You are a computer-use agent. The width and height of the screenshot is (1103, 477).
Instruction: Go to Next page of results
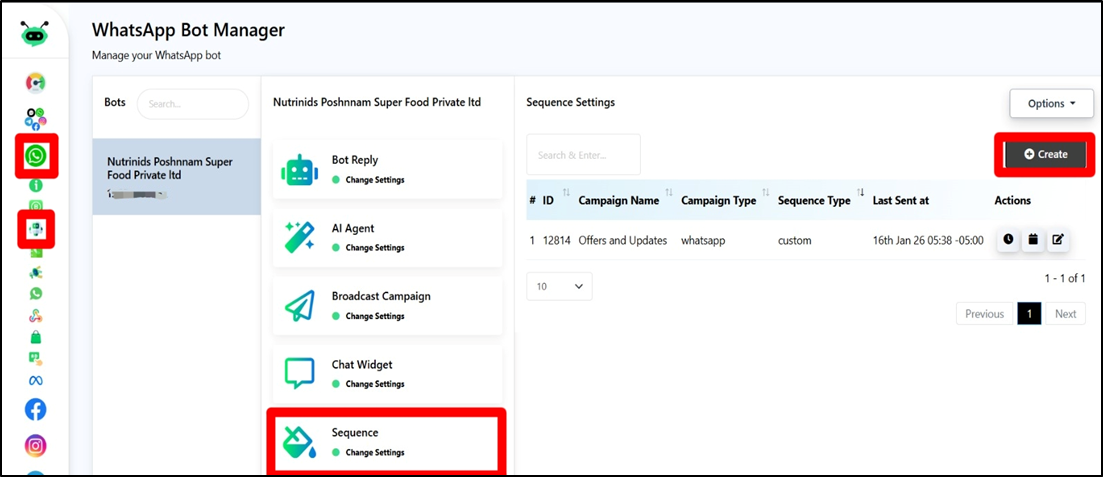click(1065, 314)
